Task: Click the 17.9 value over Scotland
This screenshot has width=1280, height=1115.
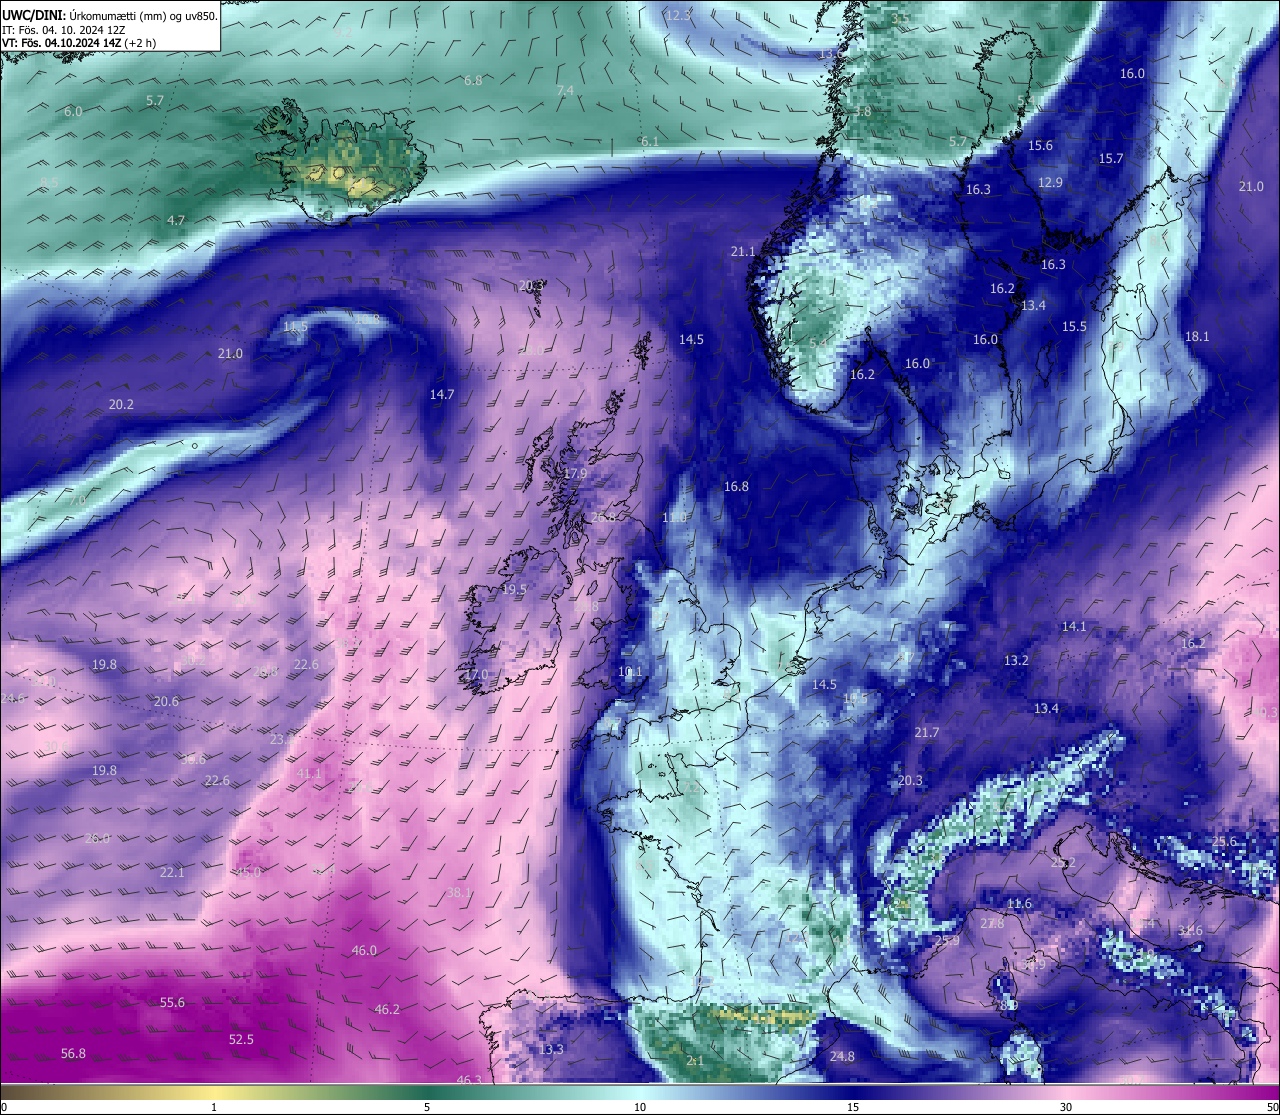Action: (x=575, y=473)
